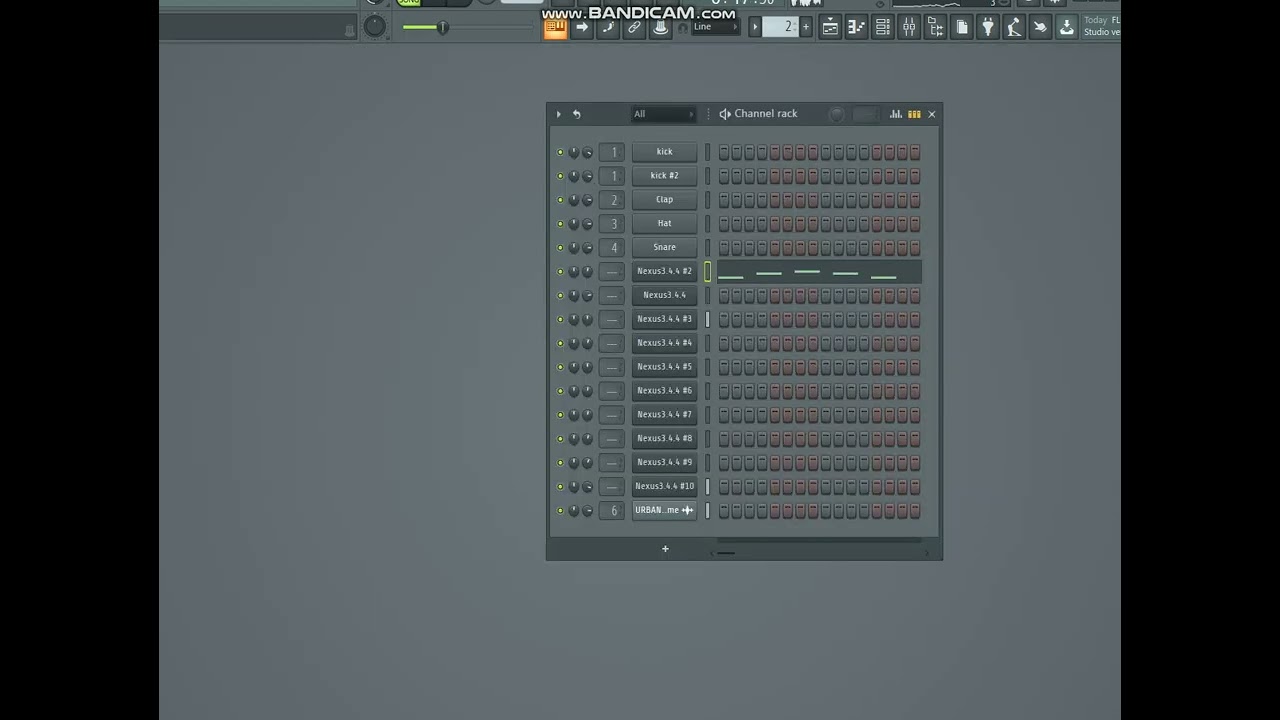Click the tempo tapper icon
The width and height of the screenshot is (1280, 720).
(1014, 28)
